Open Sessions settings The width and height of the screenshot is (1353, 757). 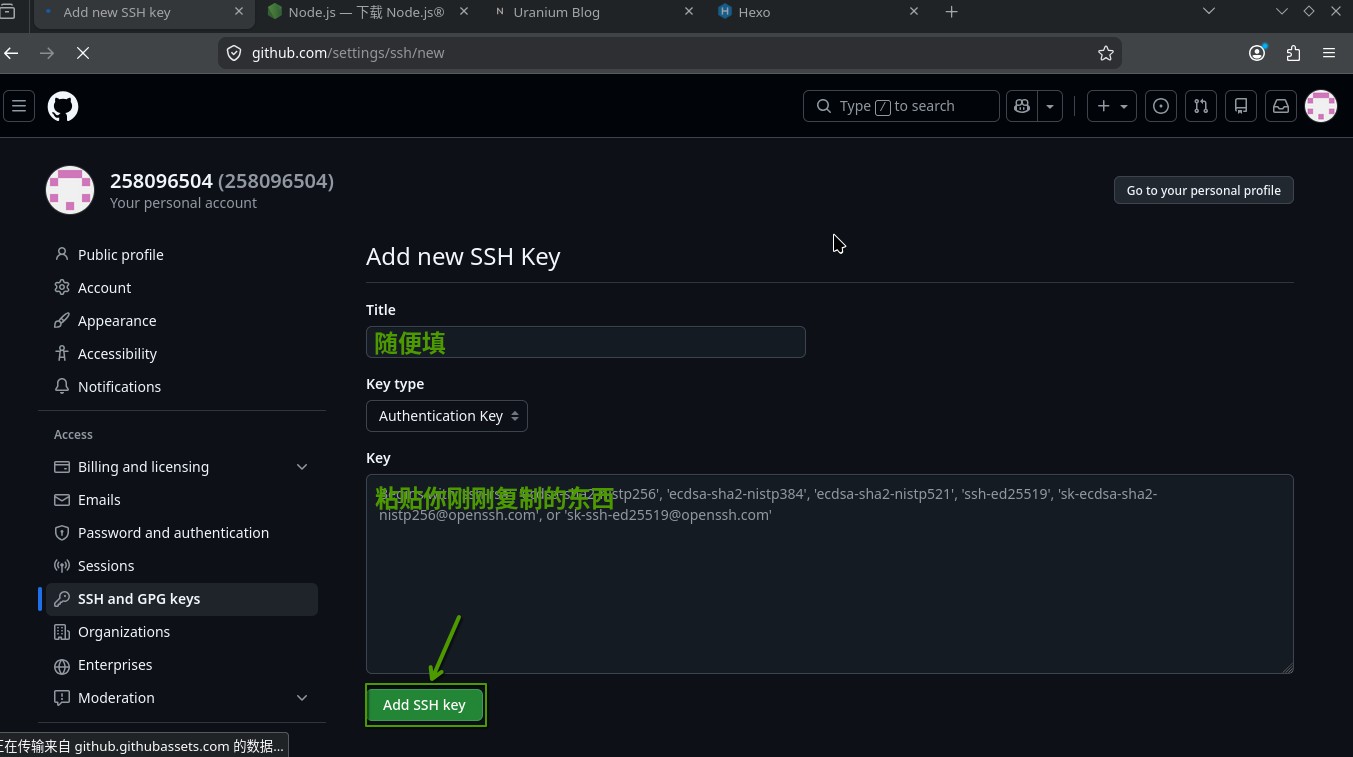[182, 566]
